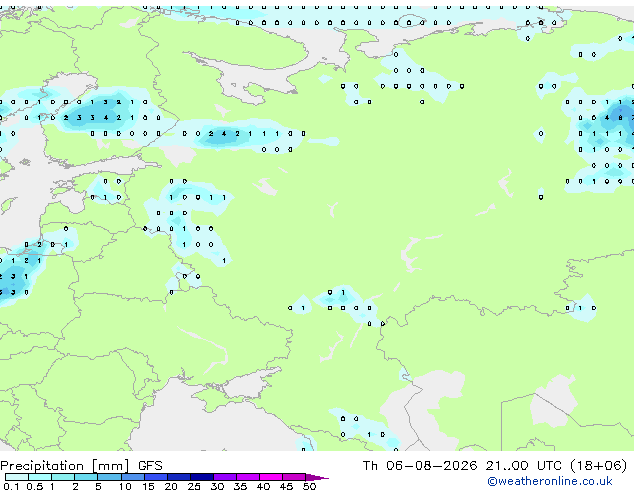Click the legend scale label '25'
Screen dimensions: 634x490
tap(194, 486)
